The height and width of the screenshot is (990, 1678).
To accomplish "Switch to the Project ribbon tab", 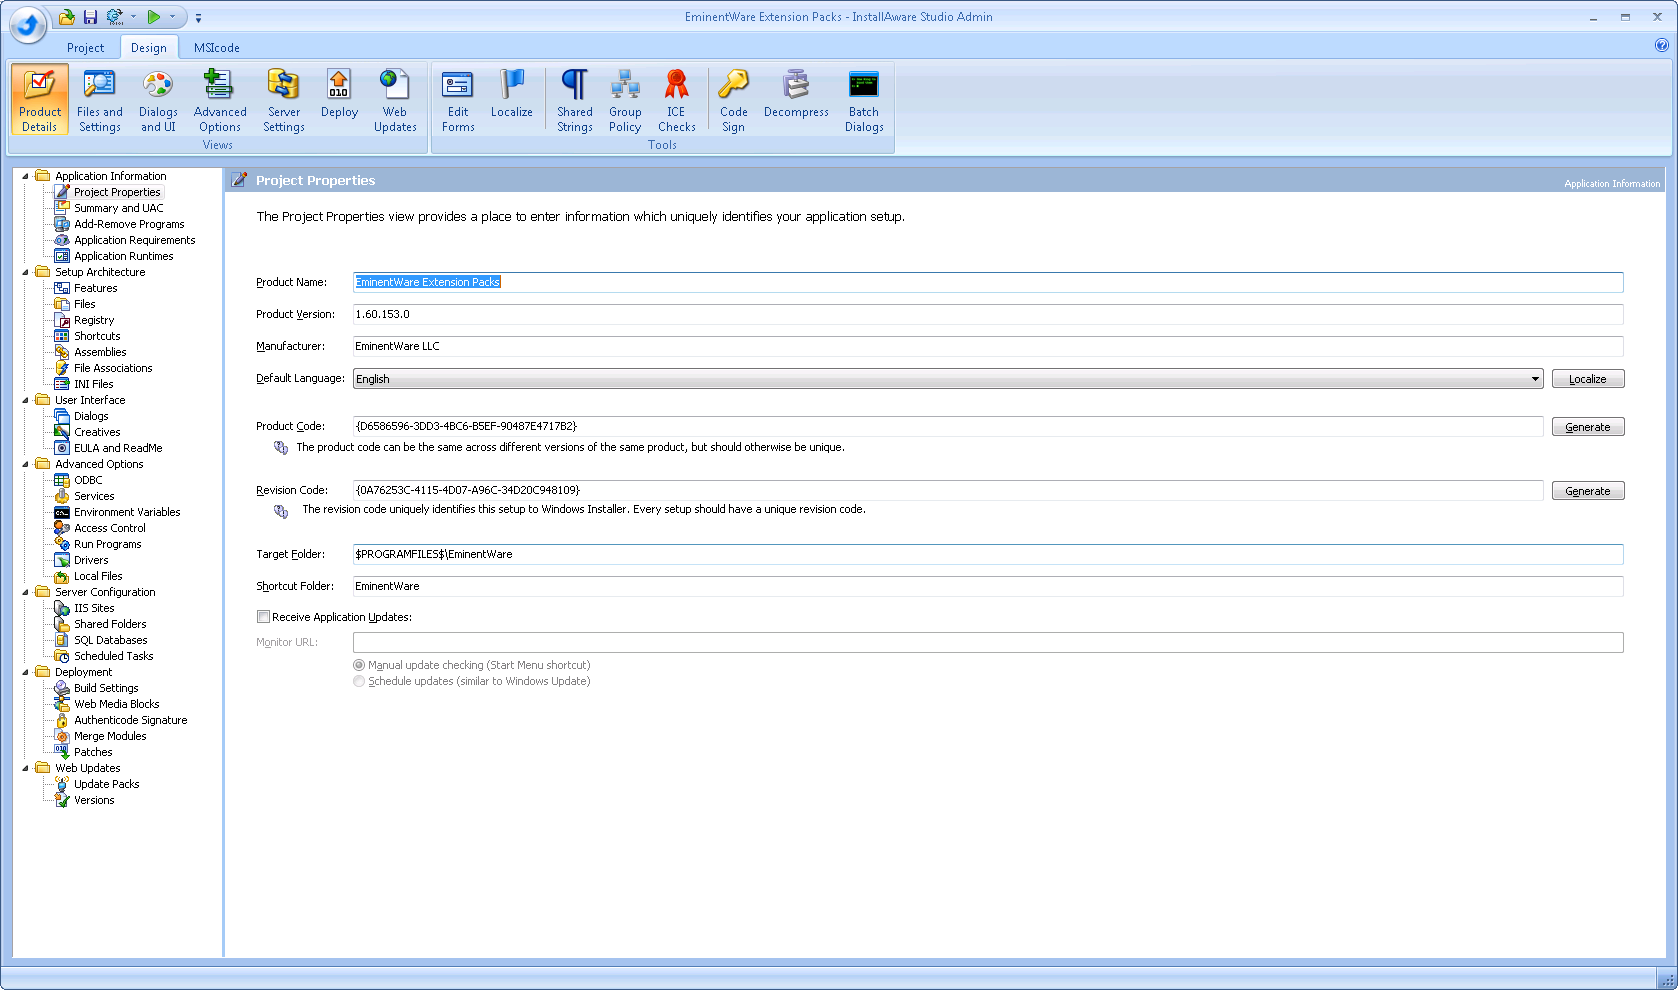I will [85, 48].
